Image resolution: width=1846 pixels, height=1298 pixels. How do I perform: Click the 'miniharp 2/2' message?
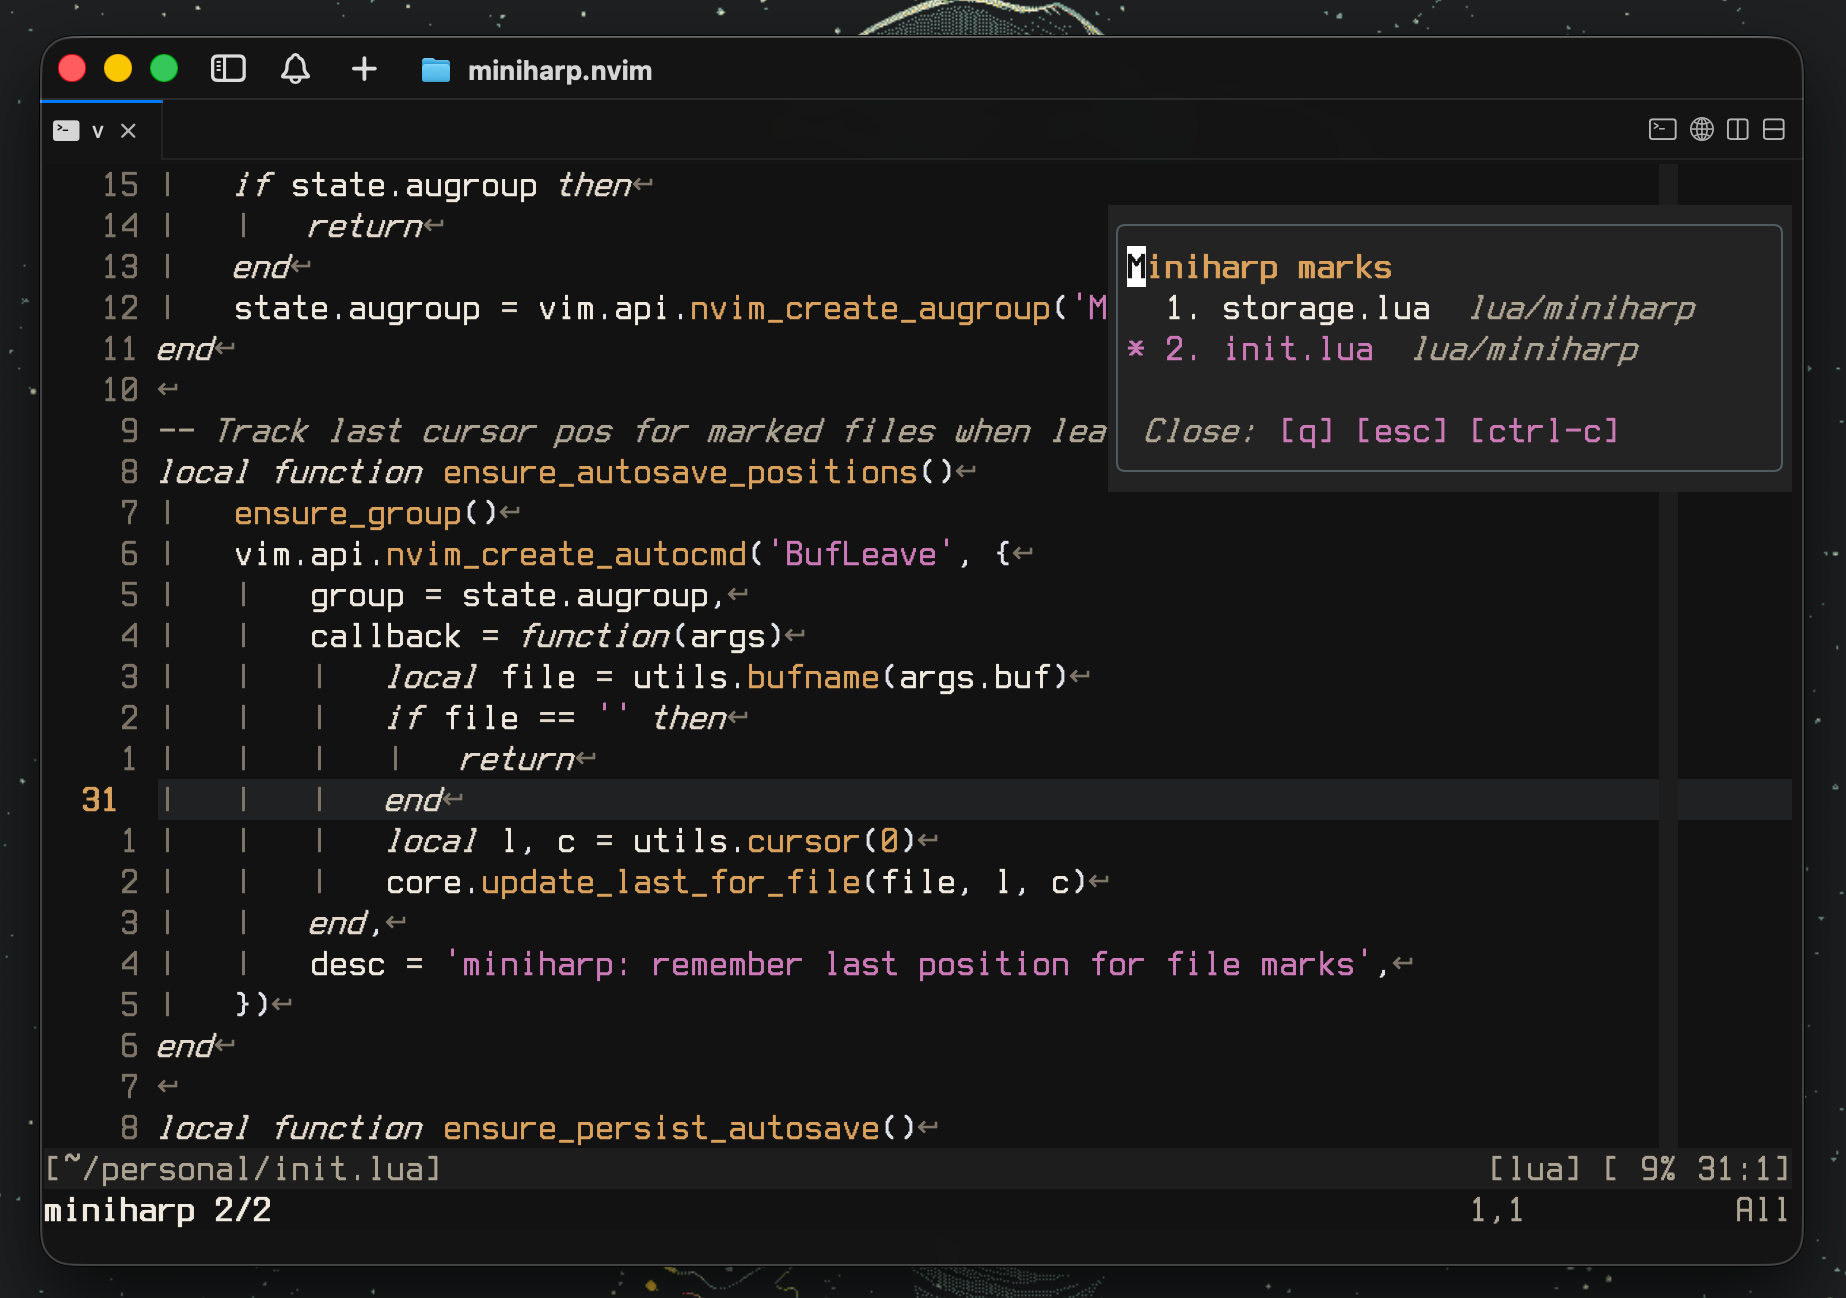[x=157, y=1210]
